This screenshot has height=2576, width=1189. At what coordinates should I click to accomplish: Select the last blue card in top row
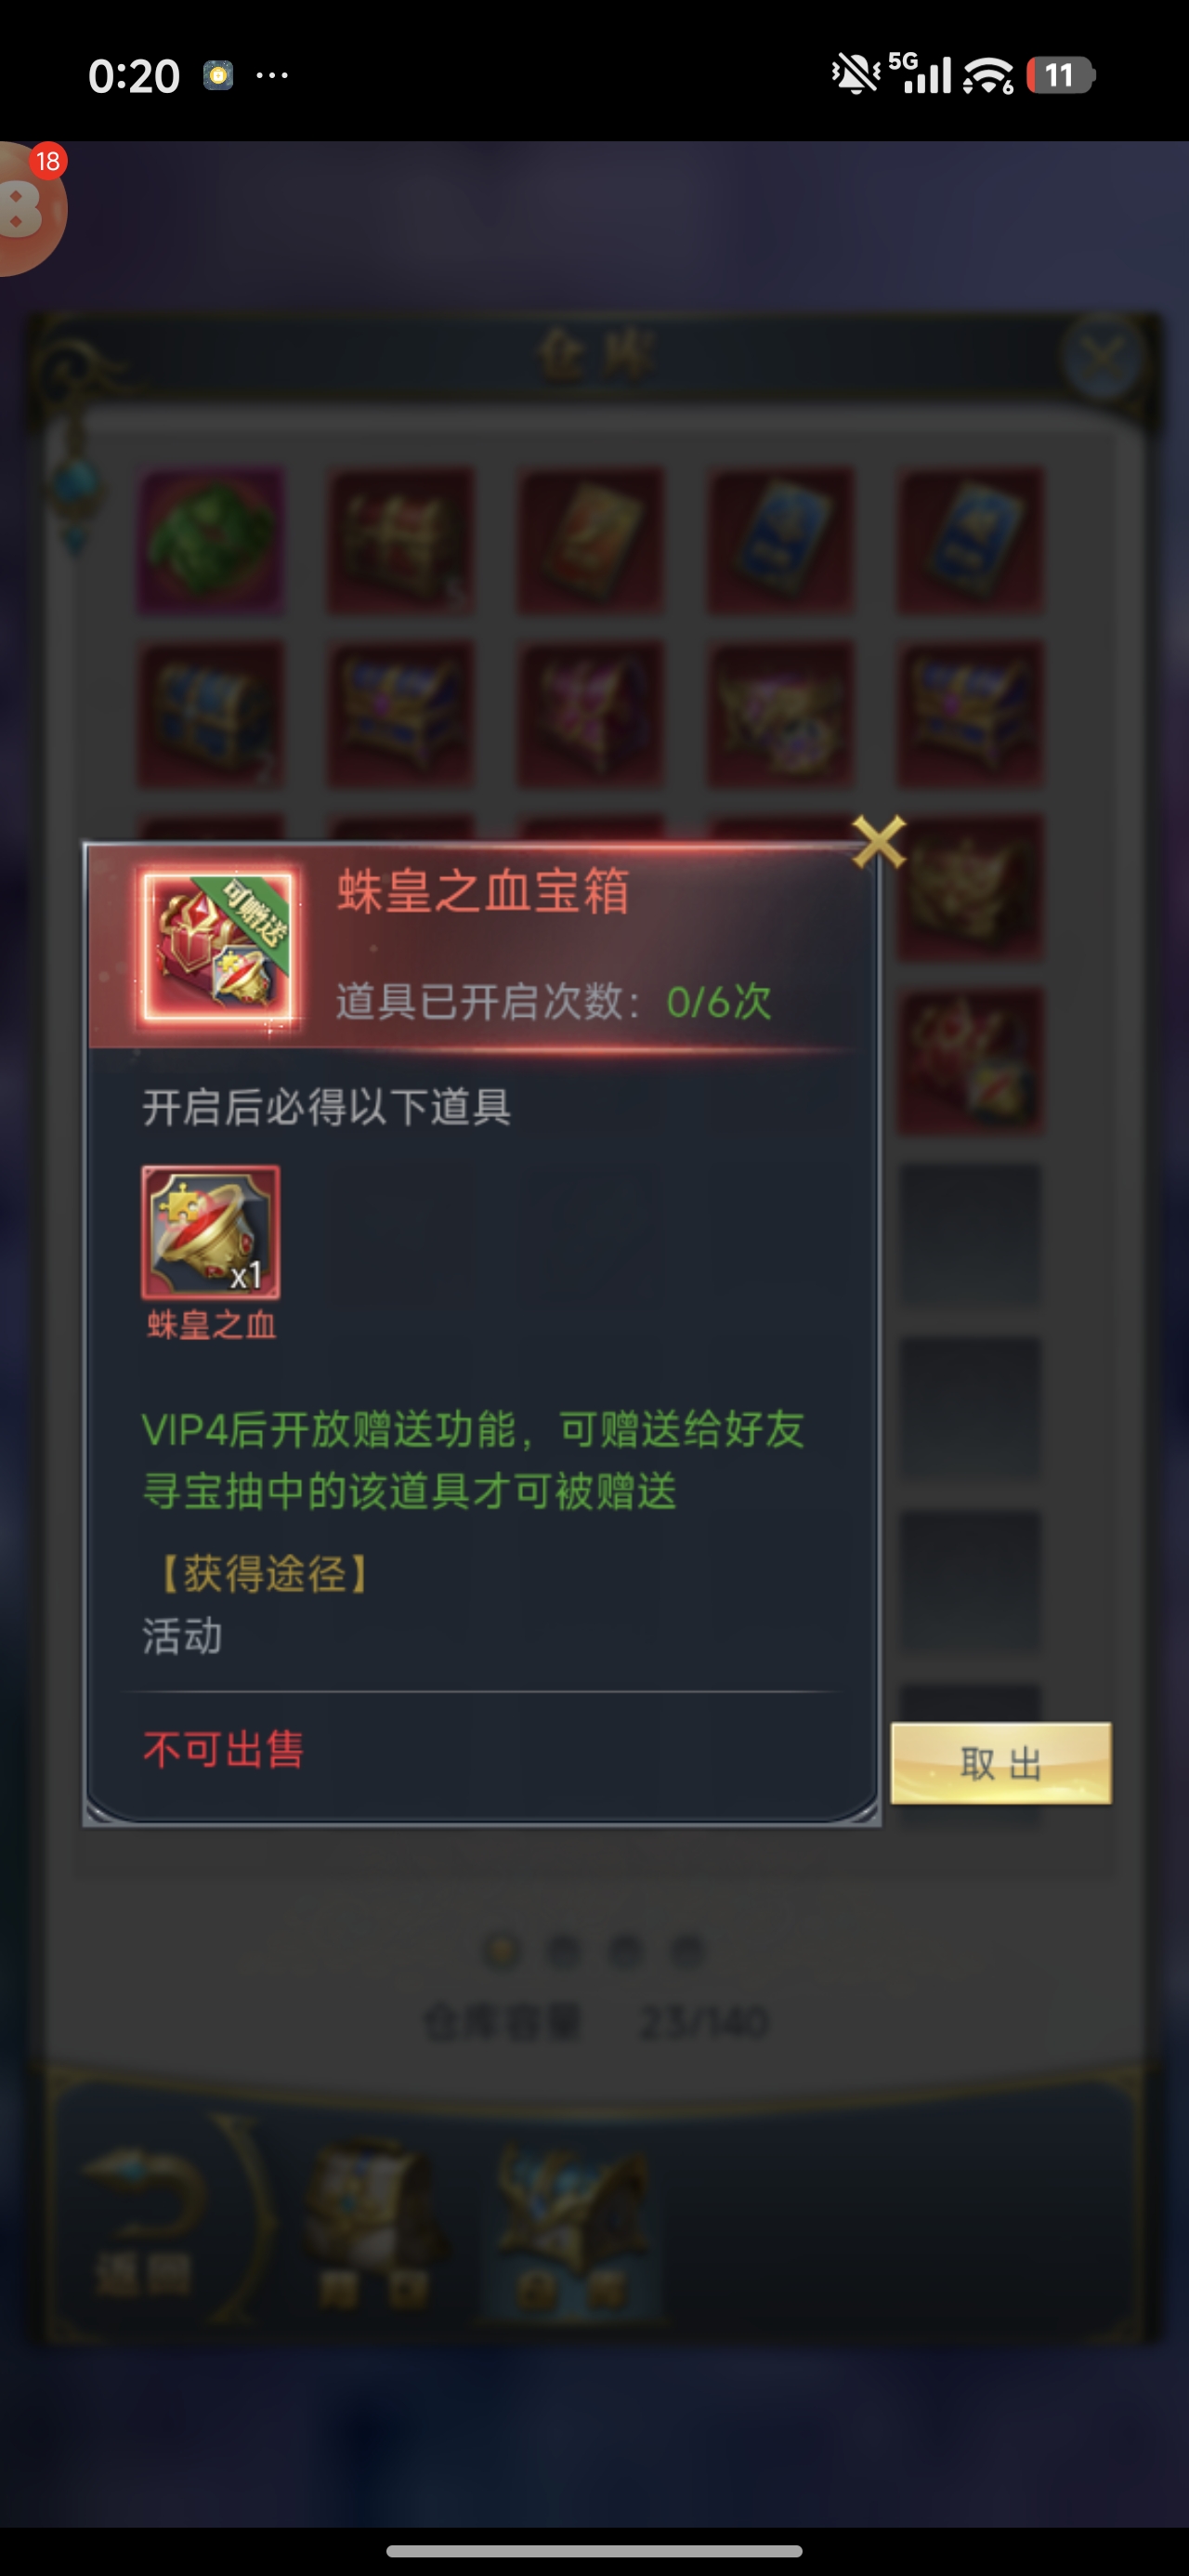coord(971,539)
